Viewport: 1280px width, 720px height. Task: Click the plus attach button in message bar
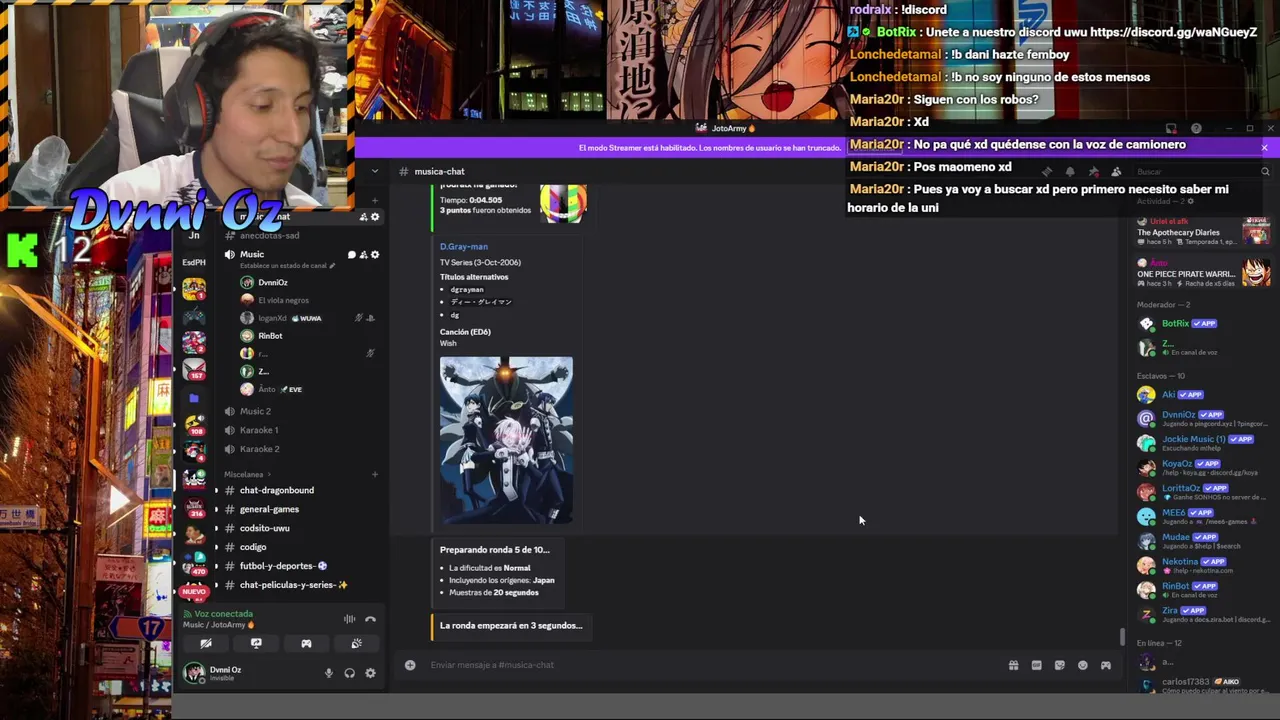[410, 665]
